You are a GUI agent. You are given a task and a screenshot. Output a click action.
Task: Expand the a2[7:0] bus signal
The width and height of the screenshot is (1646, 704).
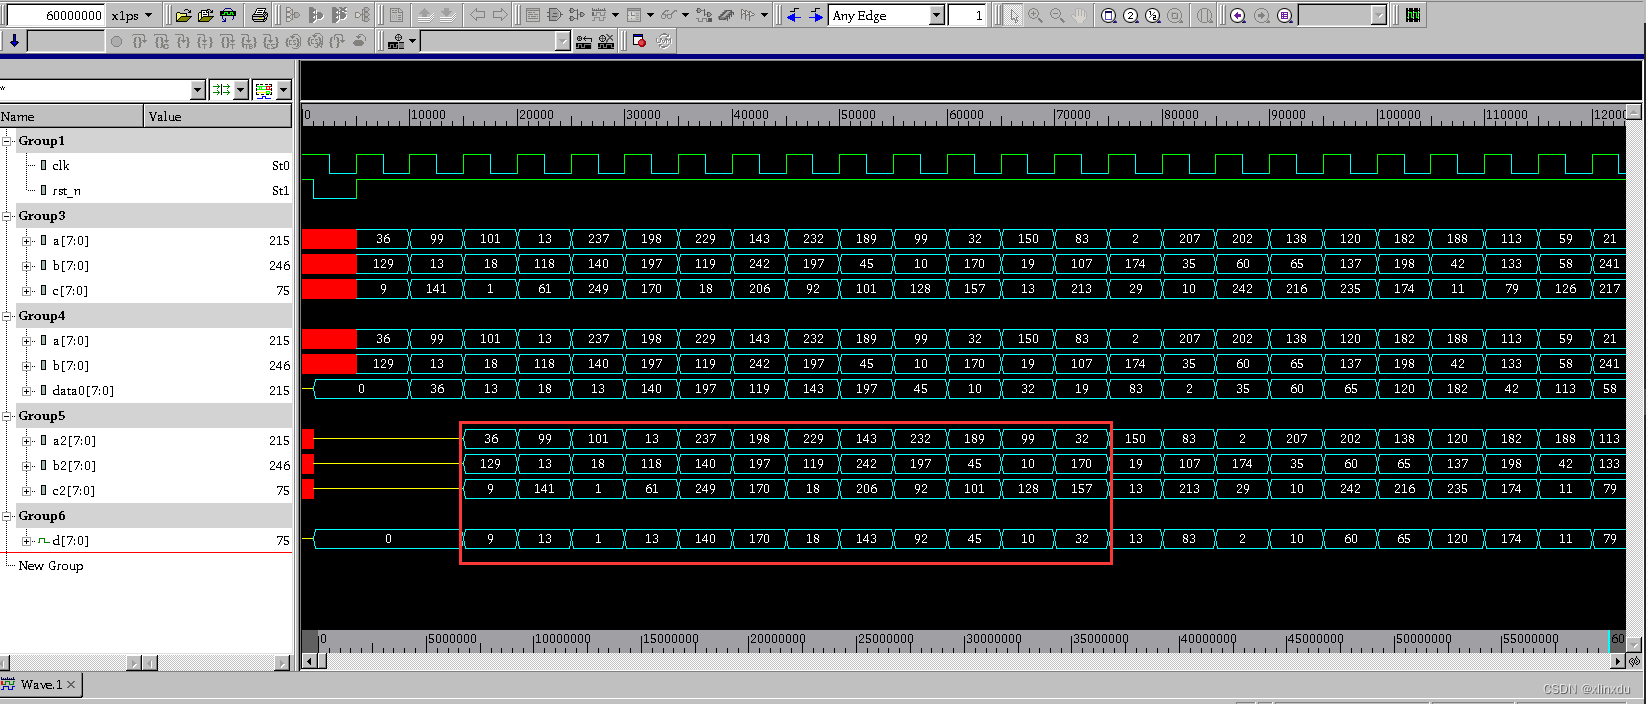[x=27, y=441]
